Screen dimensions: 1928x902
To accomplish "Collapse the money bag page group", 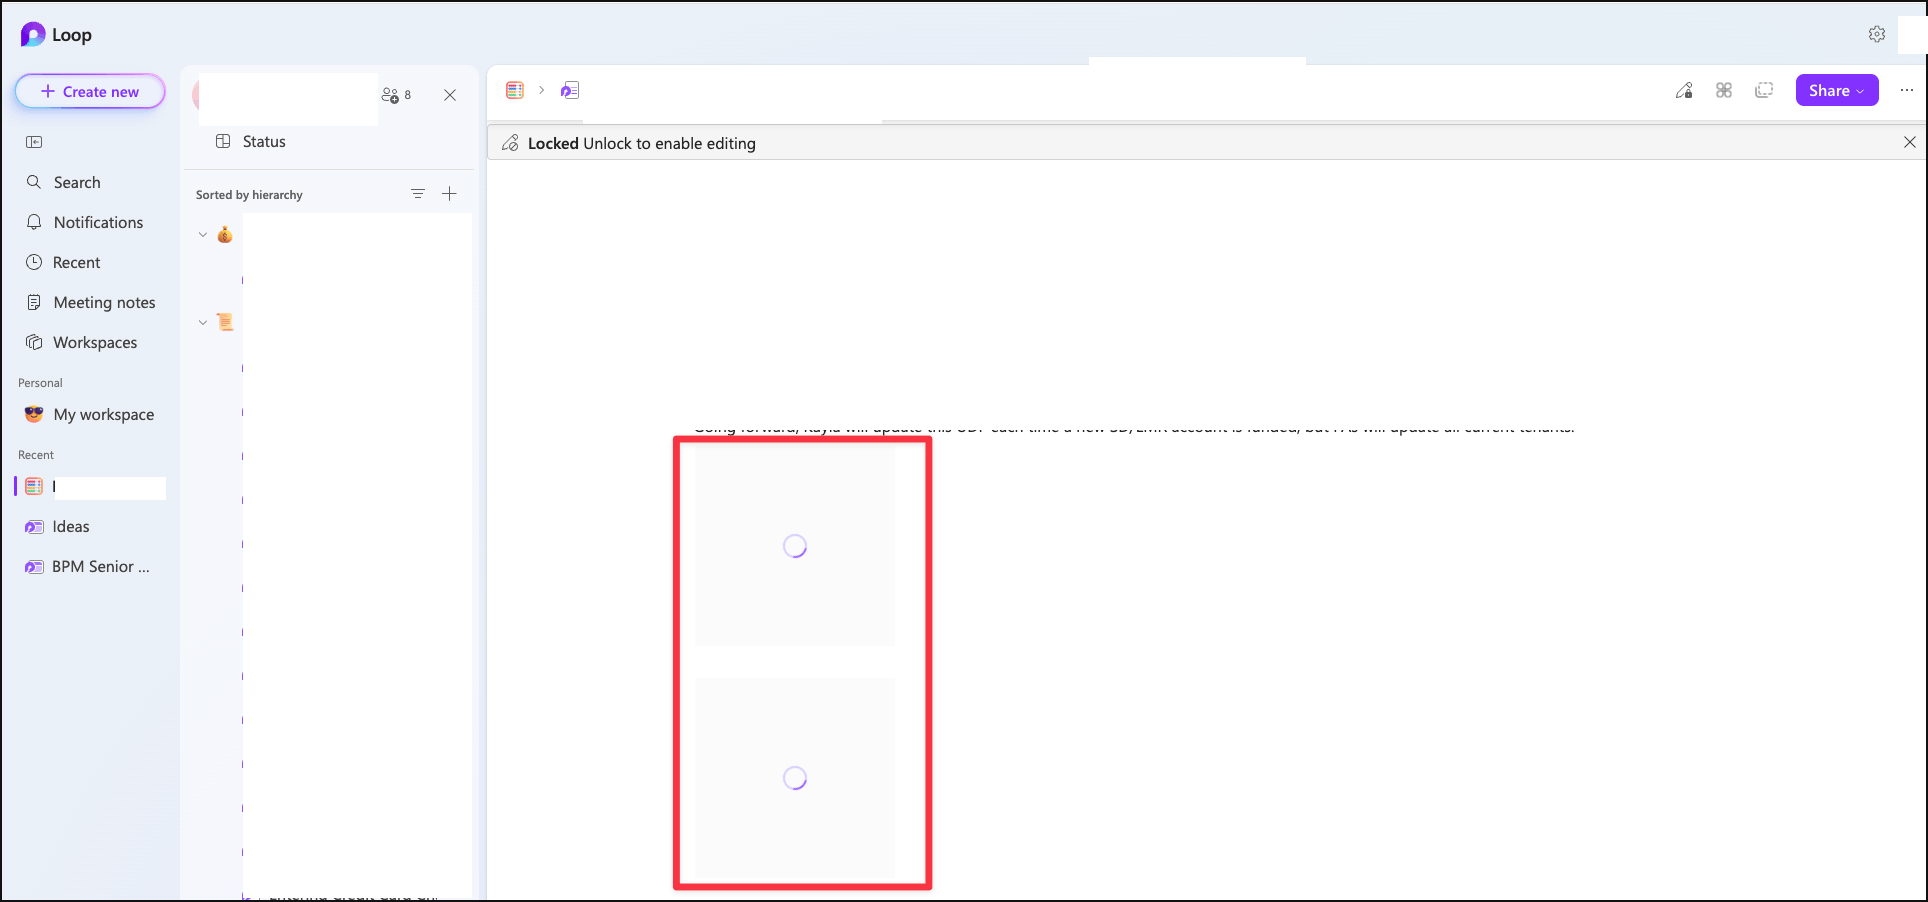I will coord(203,235).
